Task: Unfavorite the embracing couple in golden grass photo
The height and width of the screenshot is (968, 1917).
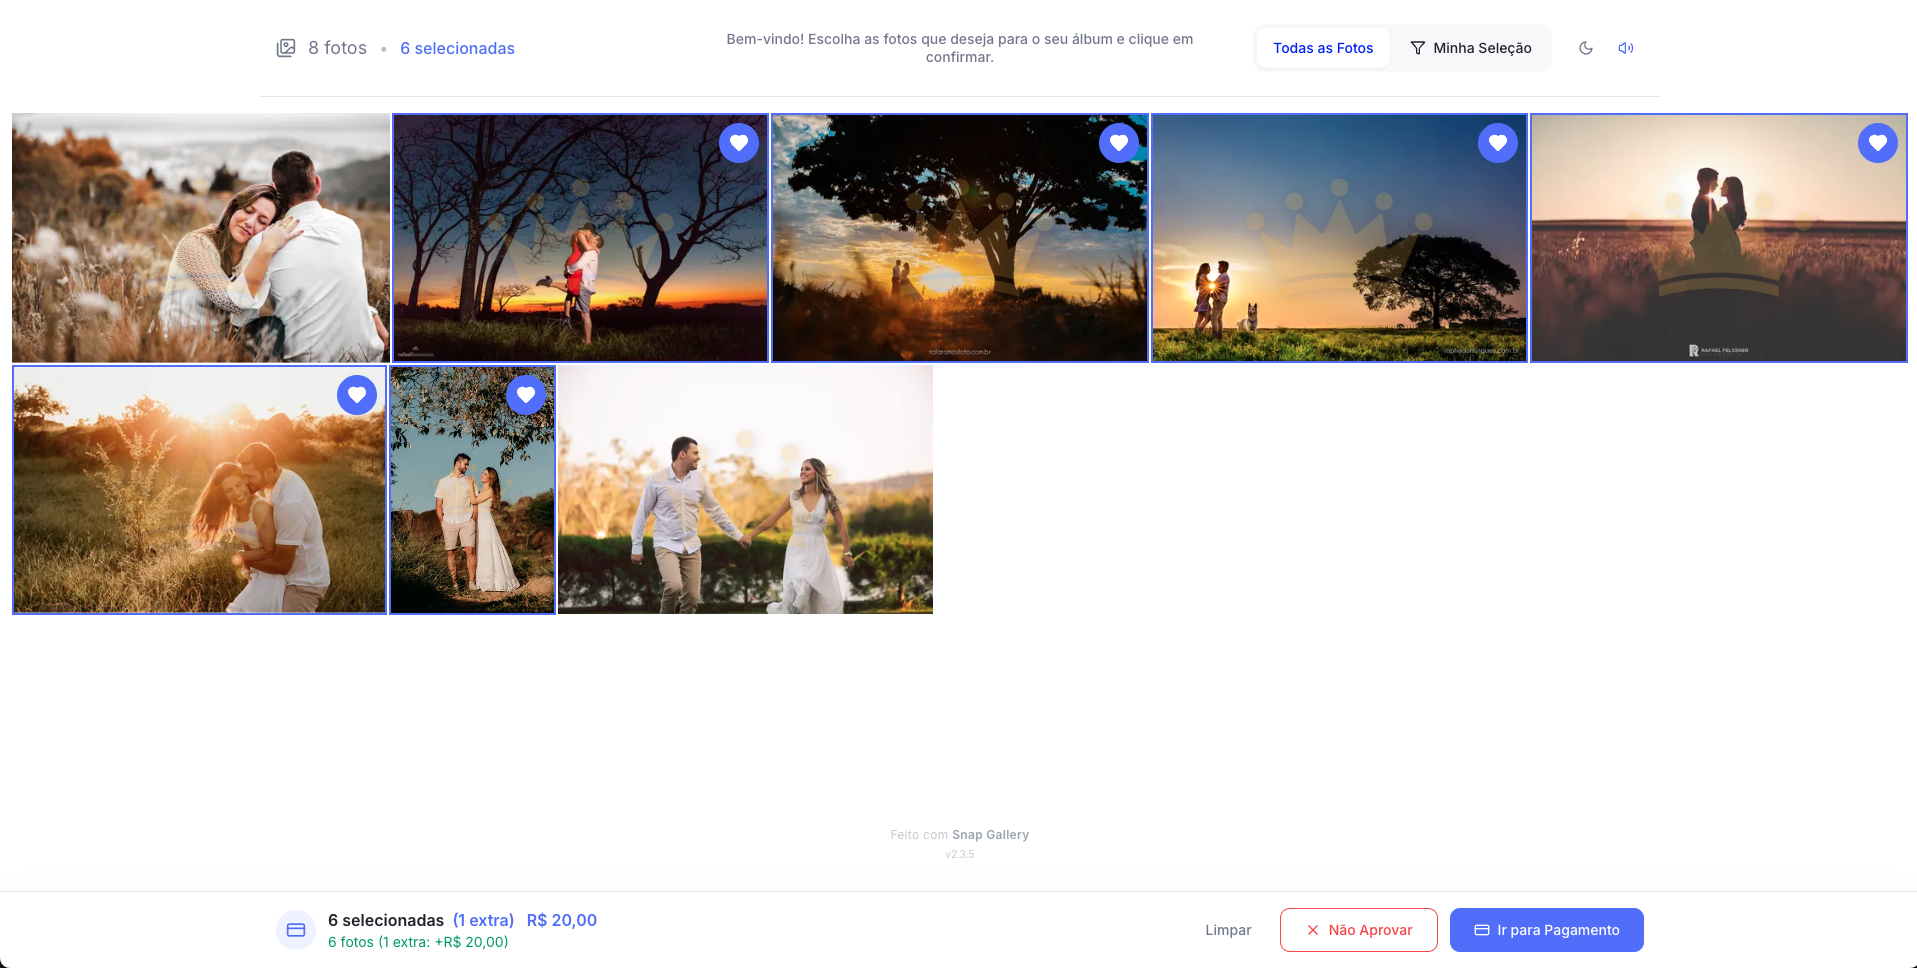Action: (357, 395)
